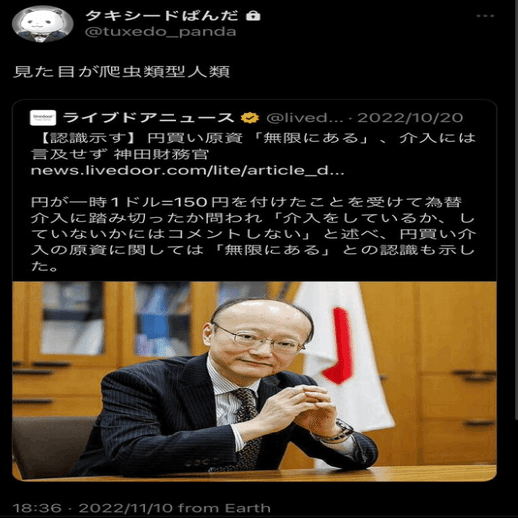Click the @lived... quoted account handle
This screenshot has width=518, height=518.
point(305,118)
